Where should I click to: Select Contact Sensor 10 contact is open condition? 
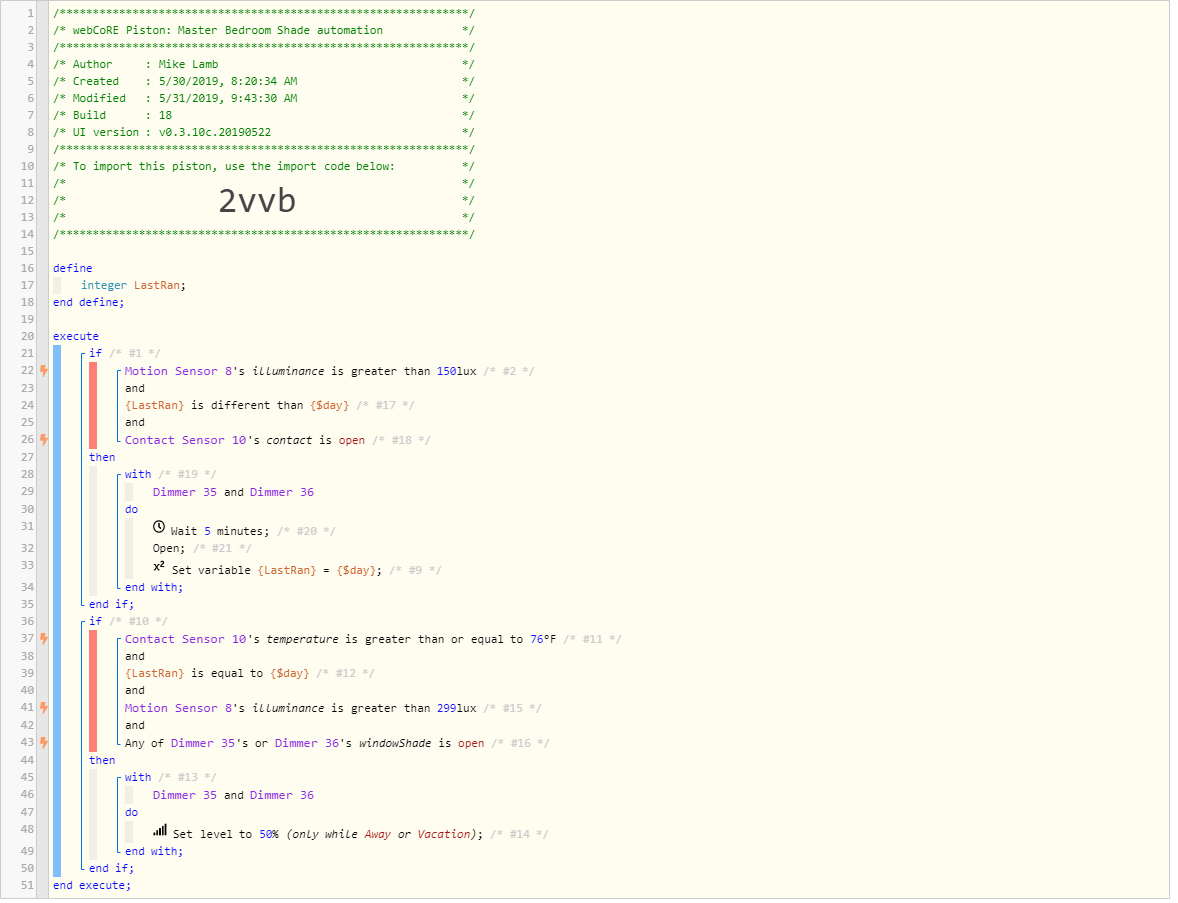pos(245,442)
